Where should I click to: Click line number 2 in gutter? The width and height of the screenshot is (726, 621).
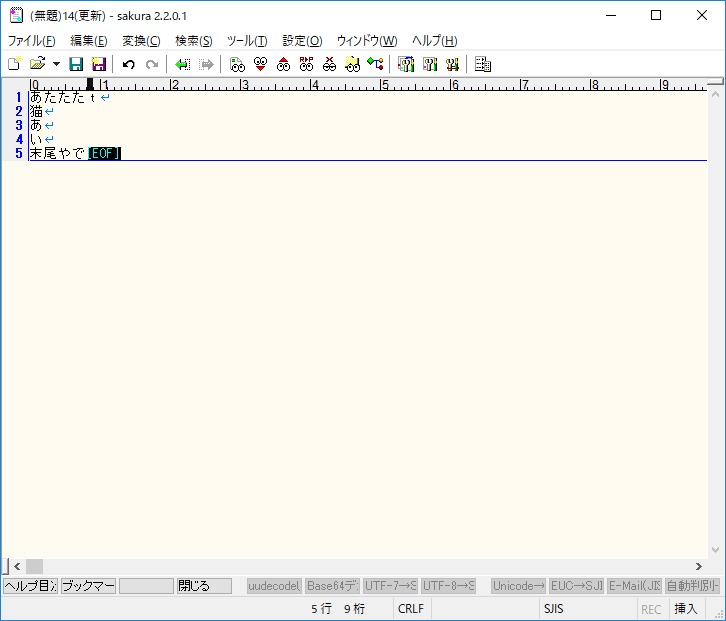pyautogui.click(x=19, y=112)
